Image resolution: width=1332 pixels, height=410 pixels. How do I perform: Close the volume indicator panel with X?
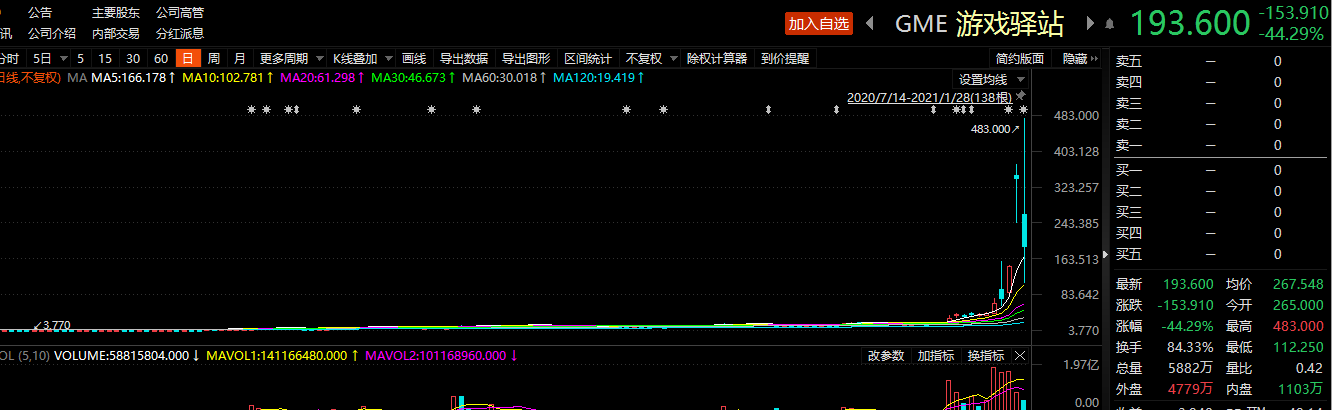pos(1020,356)
